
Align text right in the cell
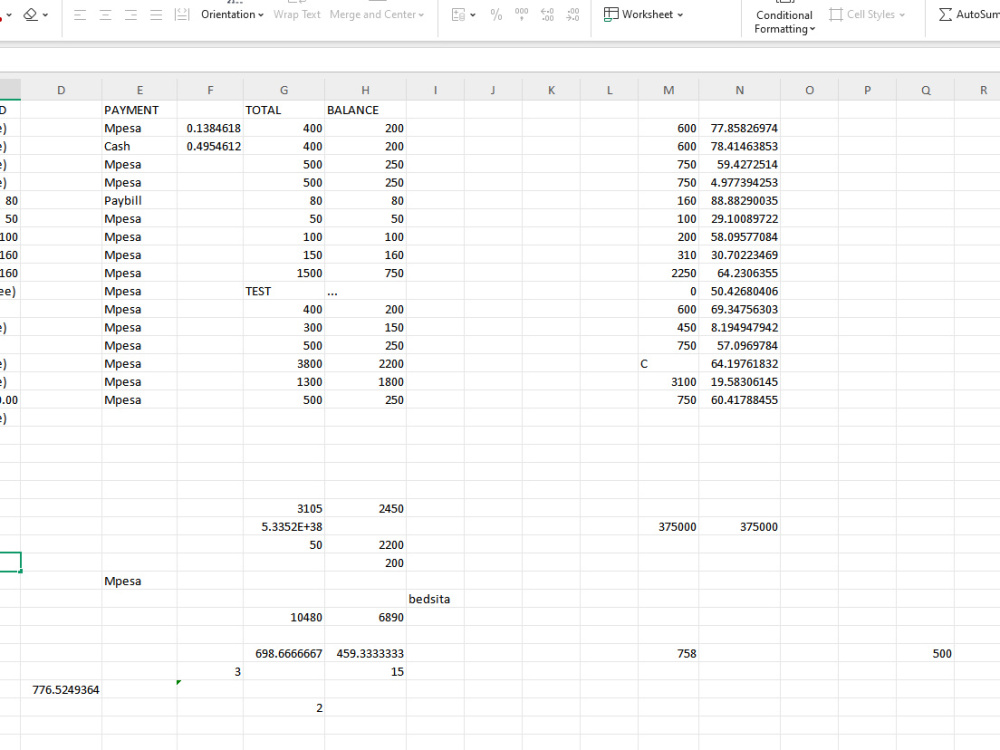(x=131, y=15)
